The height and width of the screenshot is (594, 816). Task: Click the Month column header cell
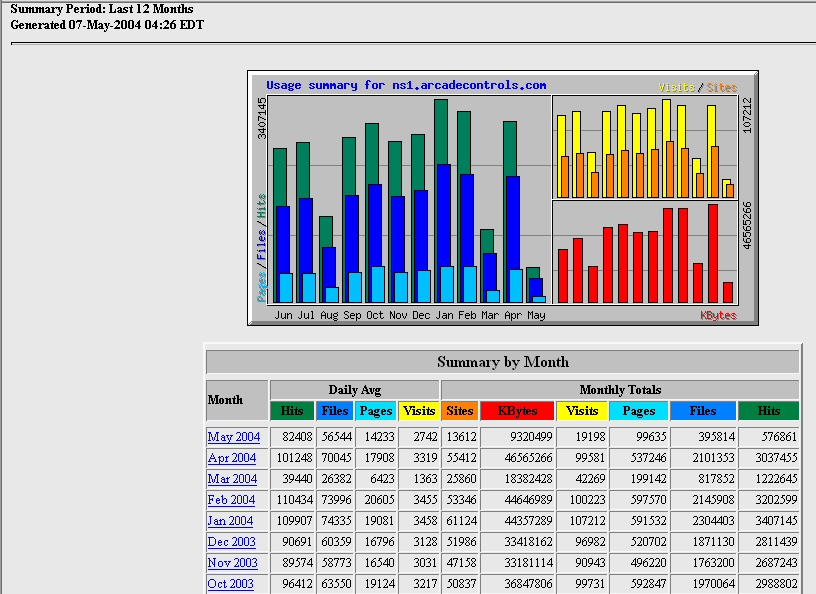click(x=237, y=400)
